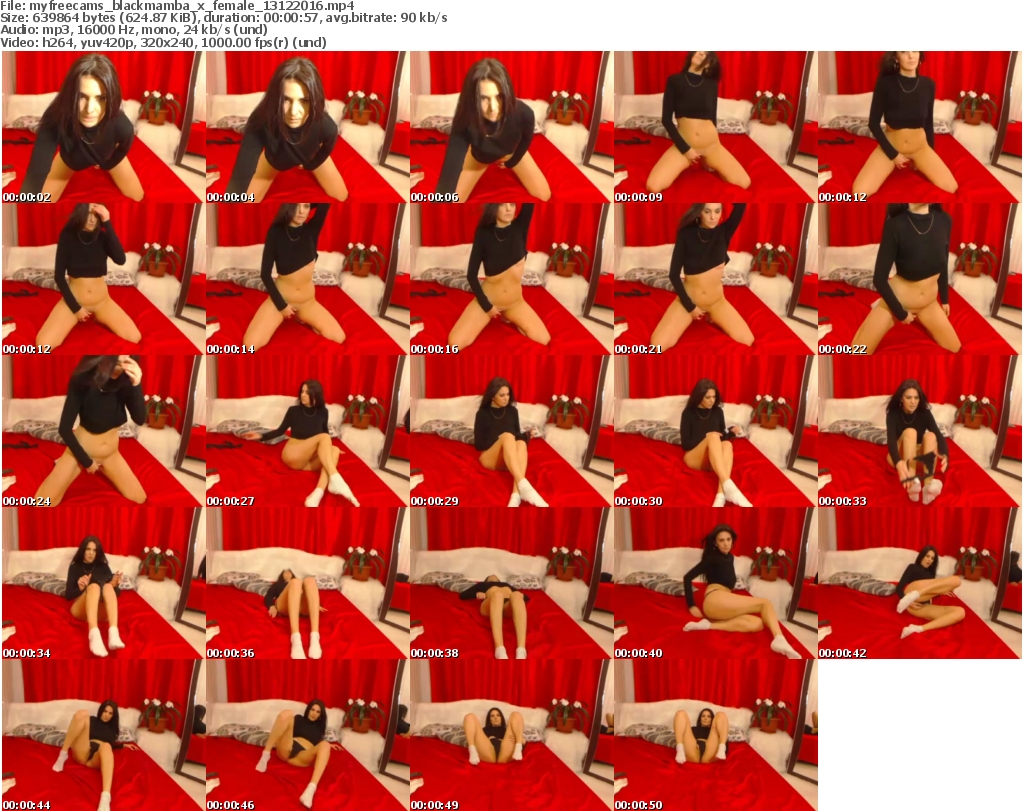Click the "Audio: mp3, 16000 Hz" line
Image resolution: width=1024 pixels, height=811 pixels.
coord(134,29)
